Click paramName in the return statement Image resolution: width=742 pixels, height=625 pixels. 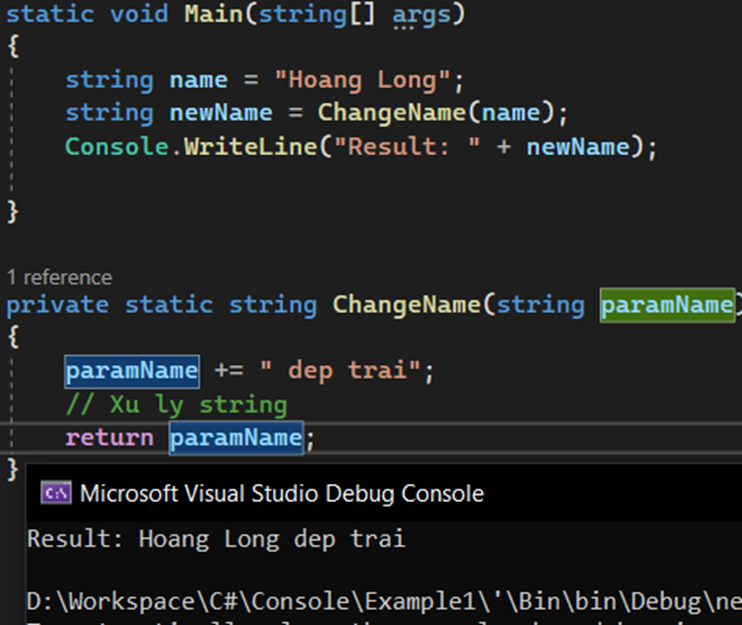click(236, 437)
